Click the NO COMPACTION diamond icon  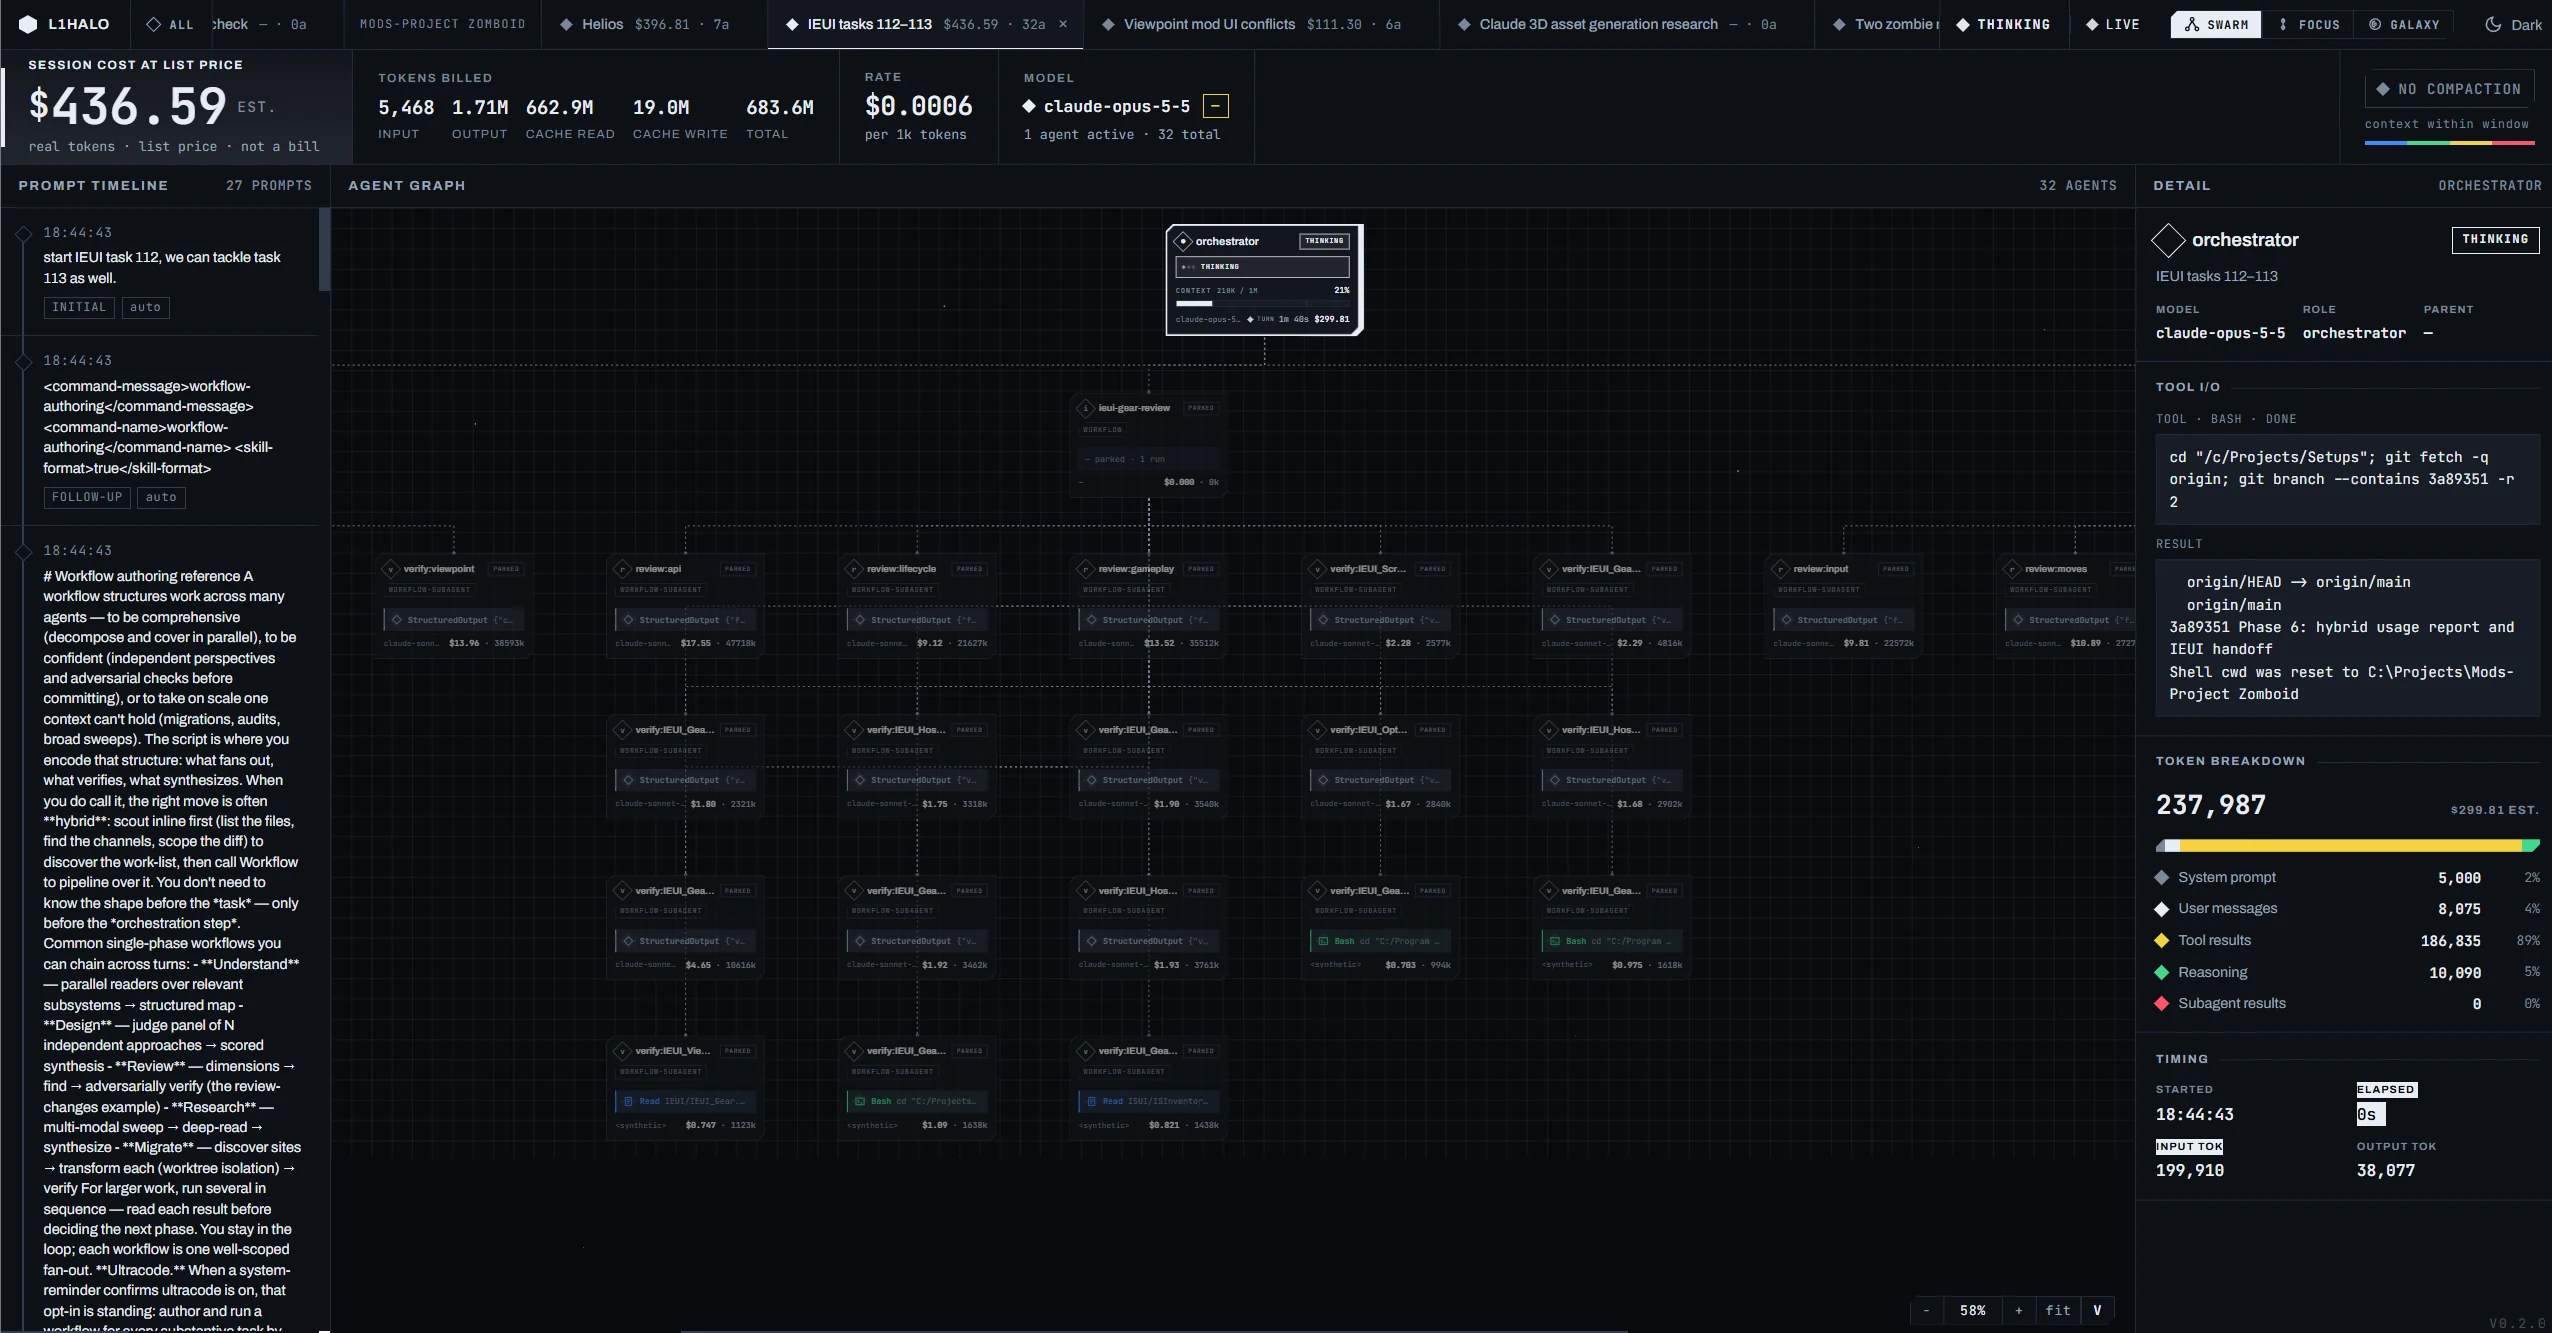point(2383,89)
